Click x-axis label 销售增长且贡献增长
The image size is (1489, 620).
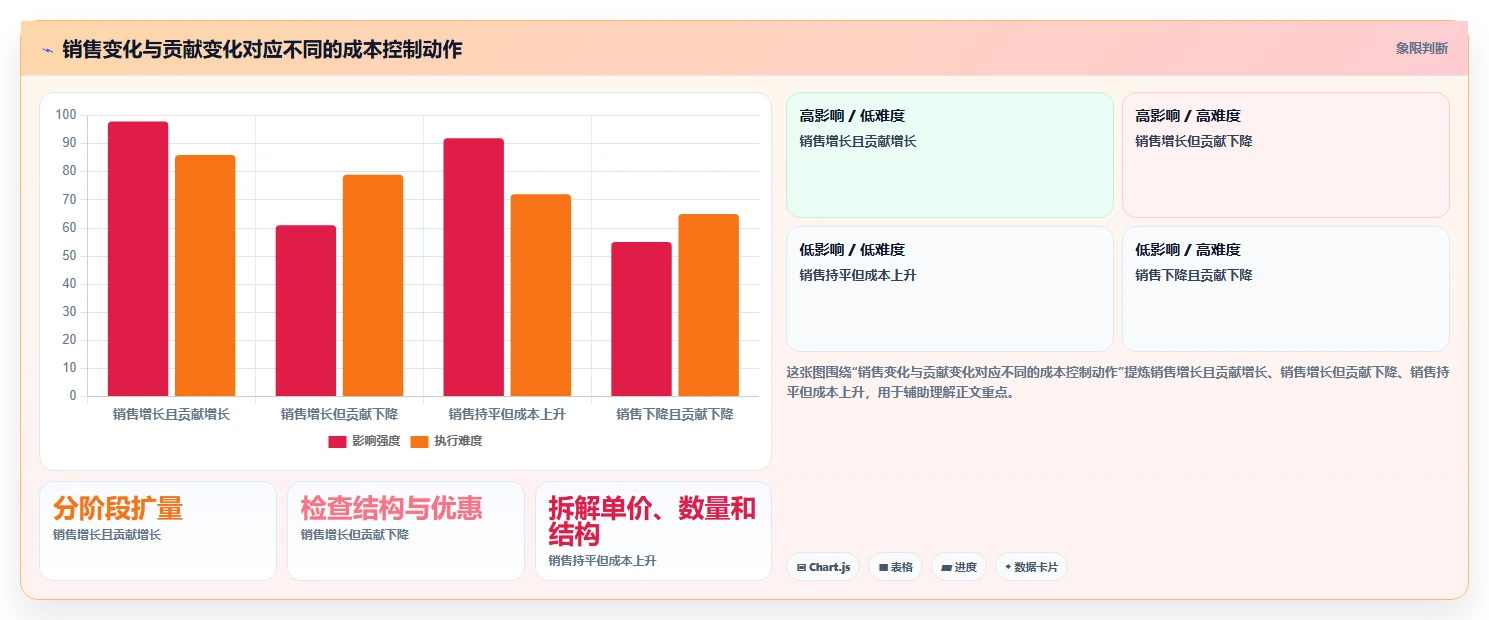(171, 414)
